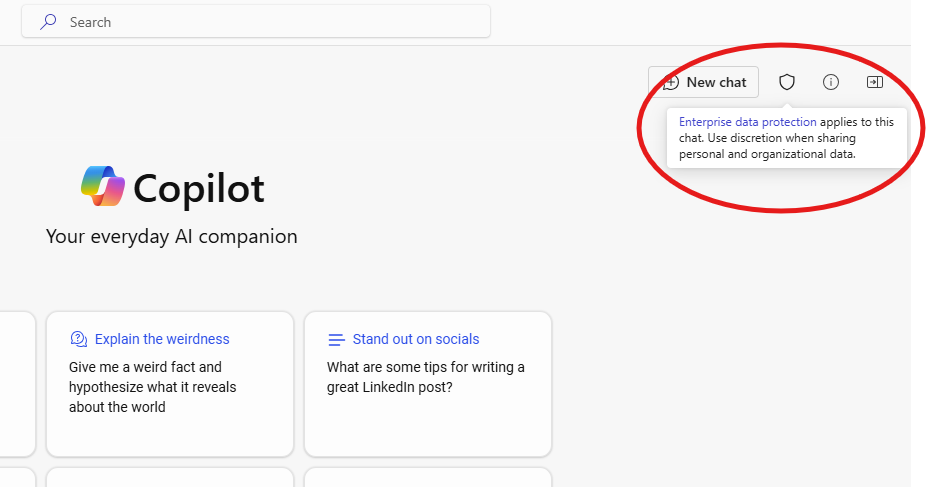
Task: Click the colorful Copilot logo
Action: tap(103, 186)
